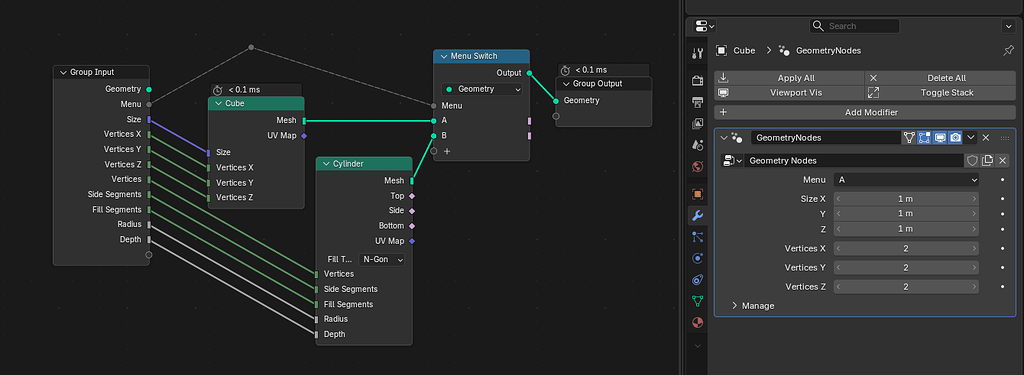Open the properties editor type dropdown
This screenshot has width=1024, height=375.
click(705, 26)
